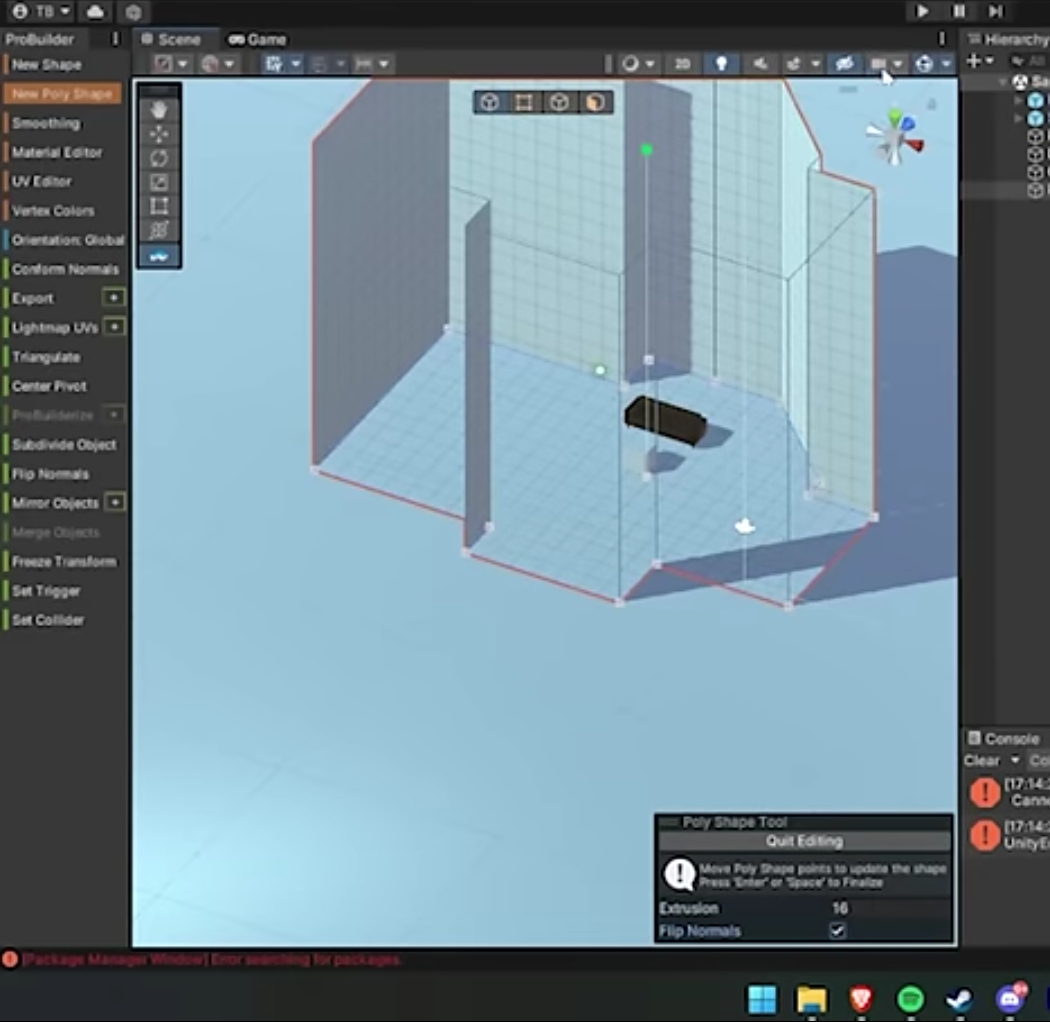Screen dimensions: 1050x1022
Task: Click the first error icon in Console
Action: (x=985, y=792)
